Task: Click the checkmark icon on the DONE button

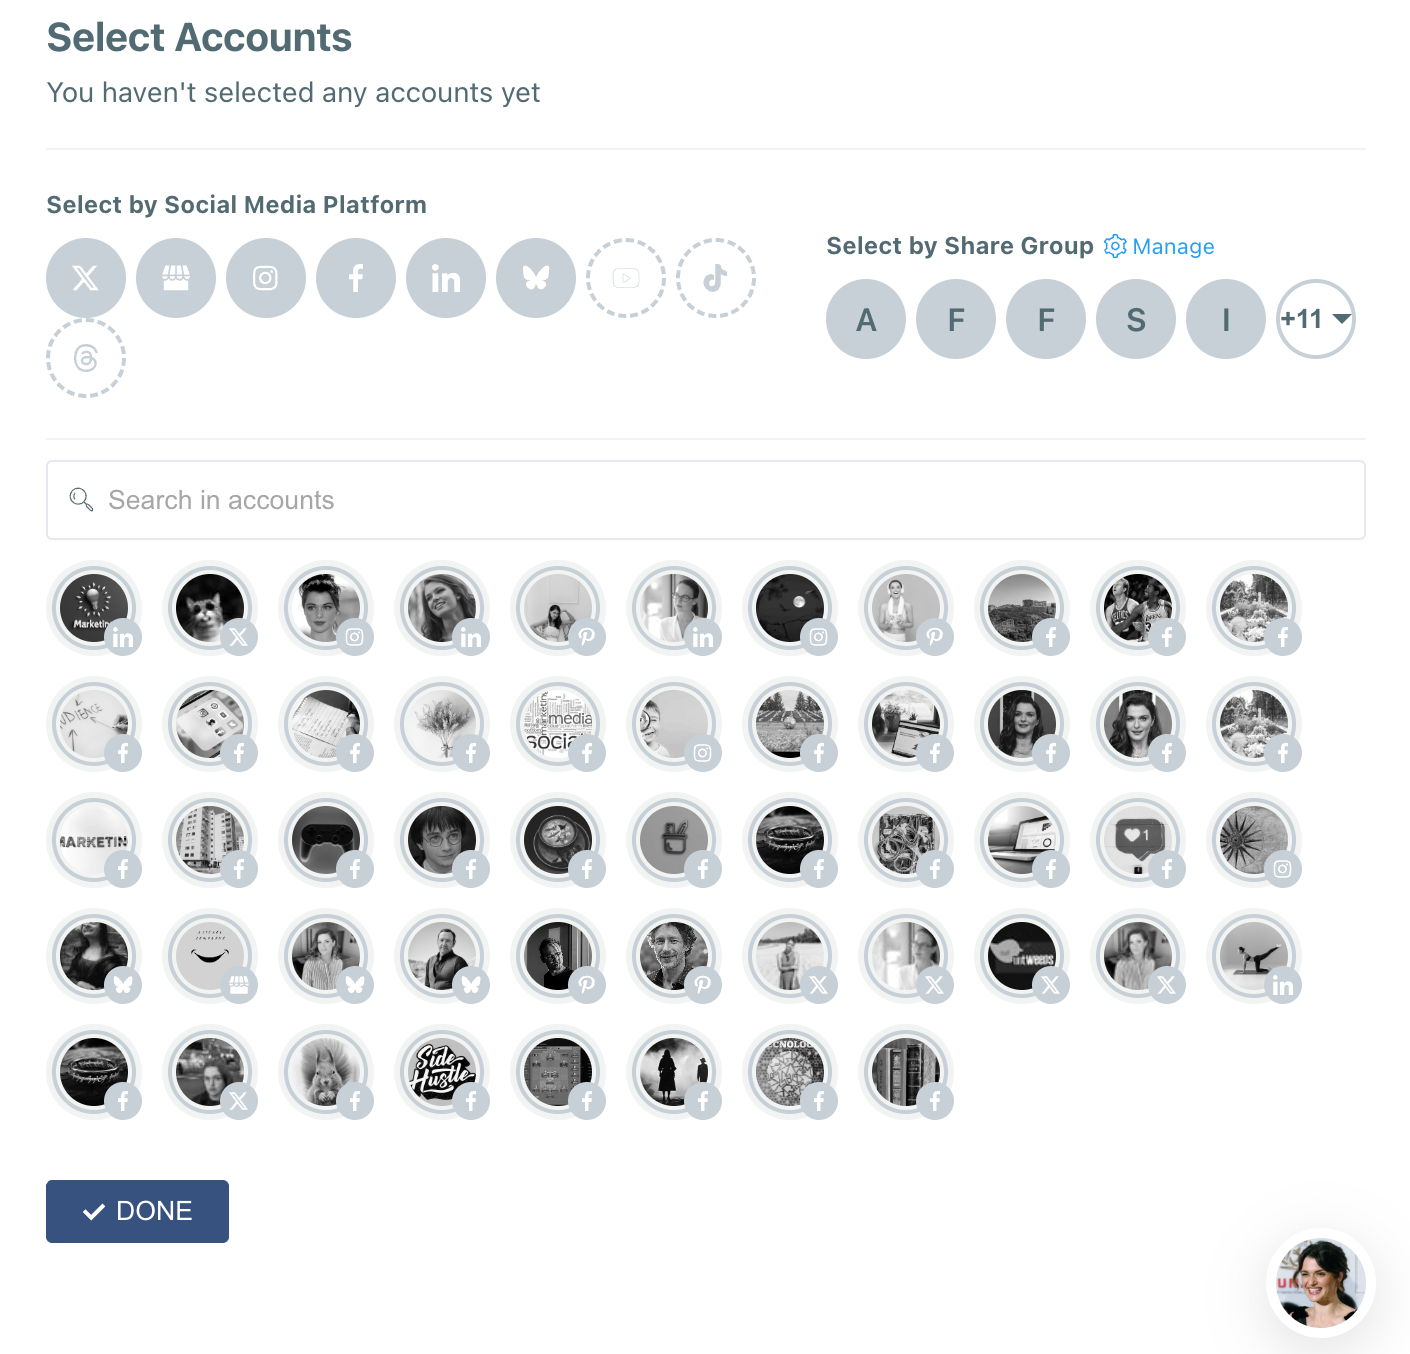Action: click(94, 1211)
